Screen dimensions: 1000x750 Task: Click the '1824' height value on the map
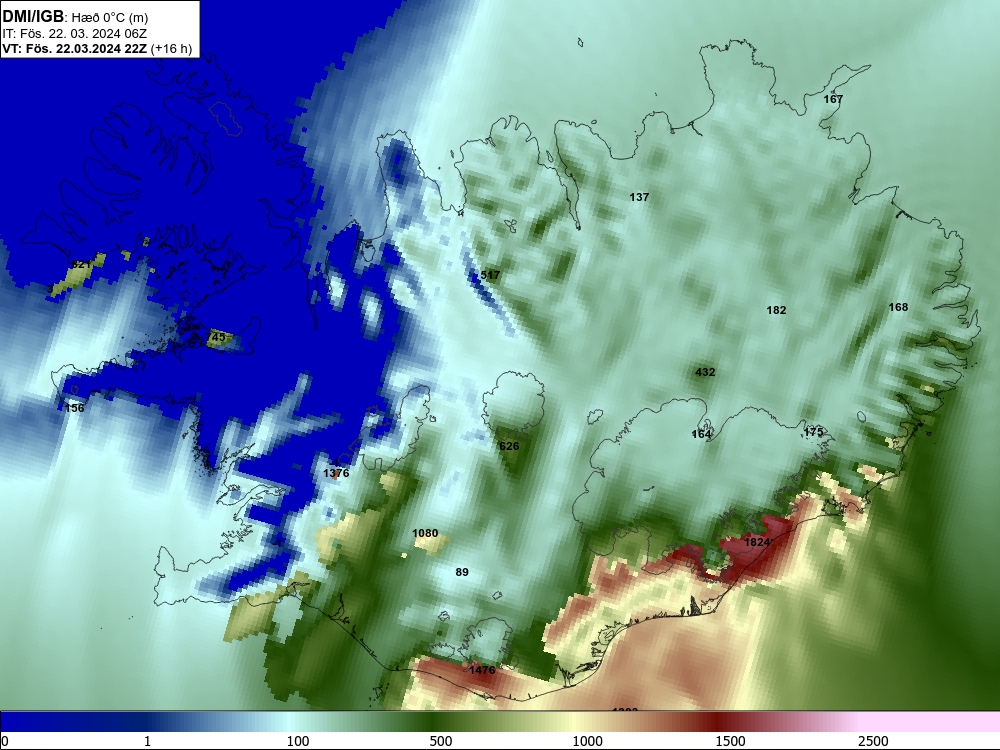(757, 542)
